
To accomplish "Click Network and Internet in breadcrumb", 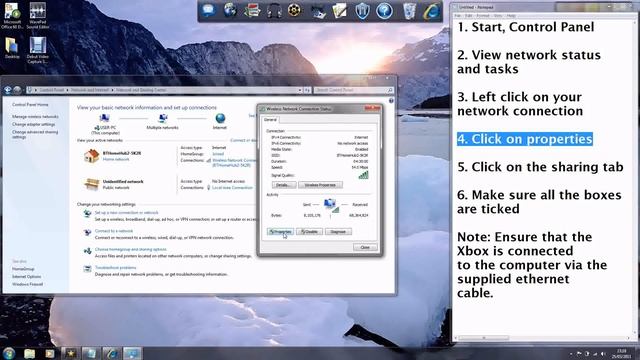I will (90, 90).
